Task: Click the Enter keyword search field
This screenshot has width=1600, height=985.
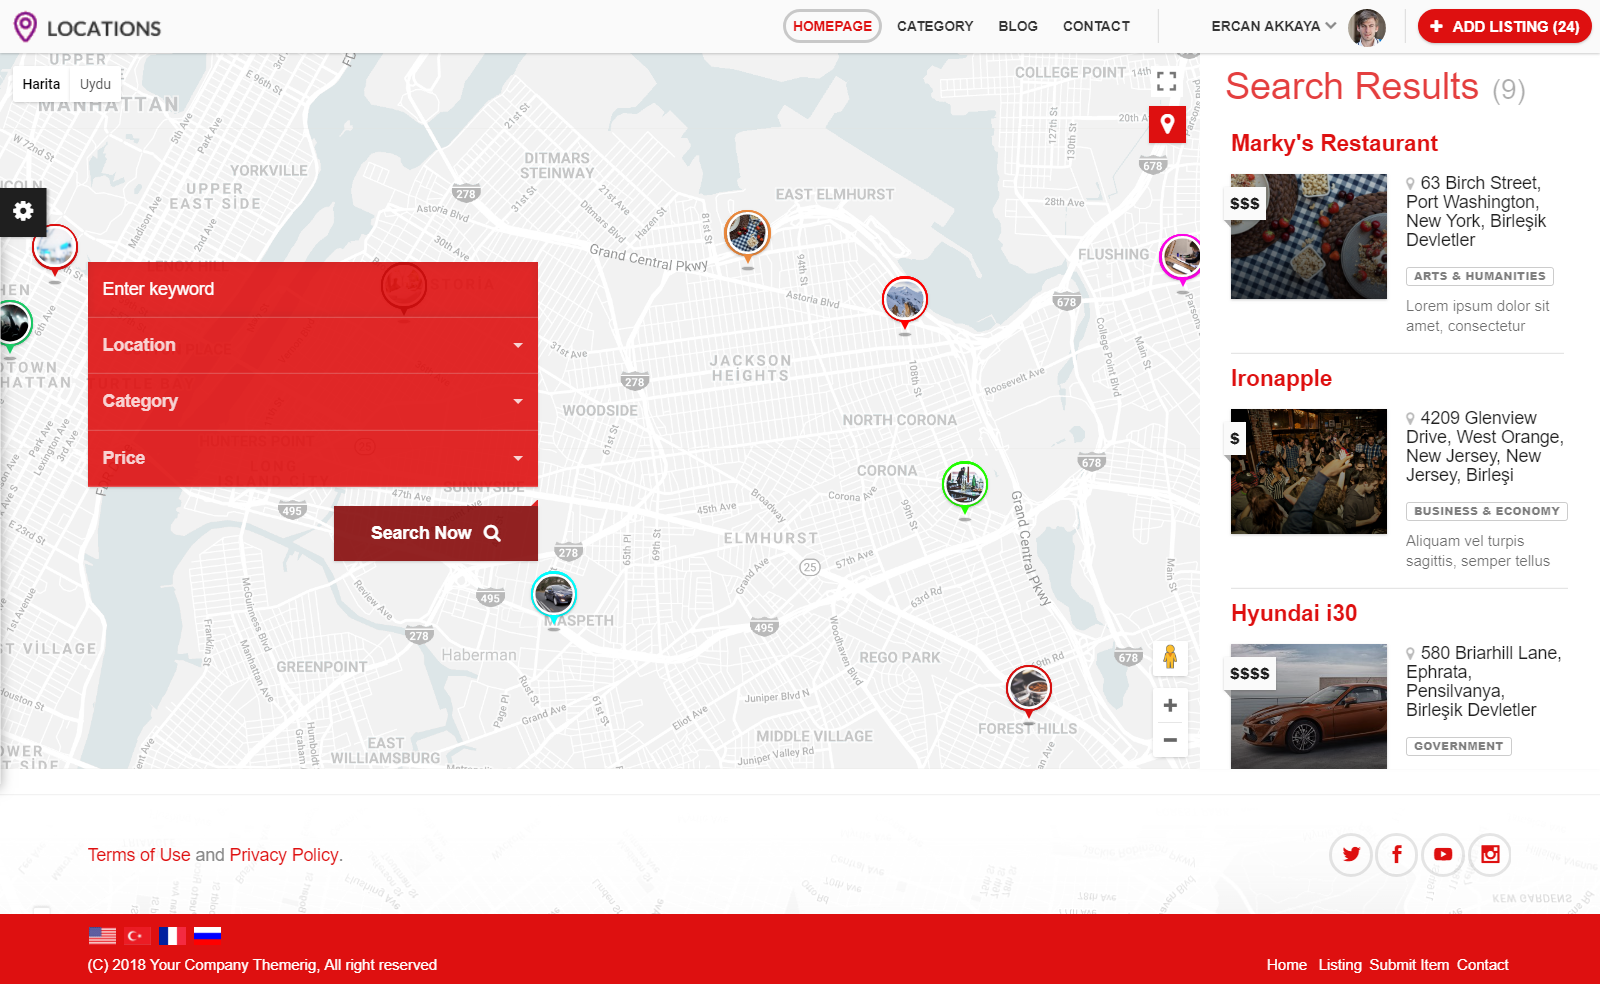Action: 313,289
